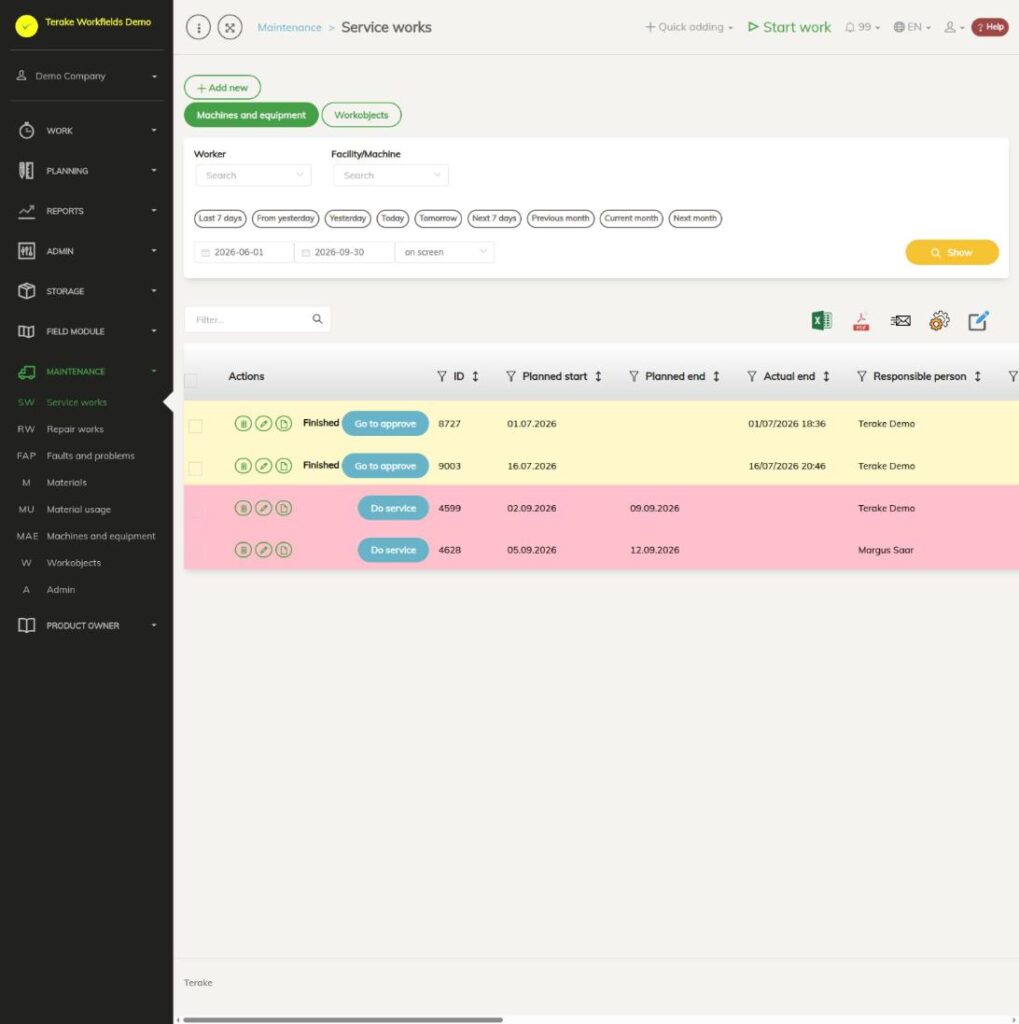Open ID column filter funnel
Image resolution: width=1019 pixels, height=1024 pixels.
[x=442, y=376]
